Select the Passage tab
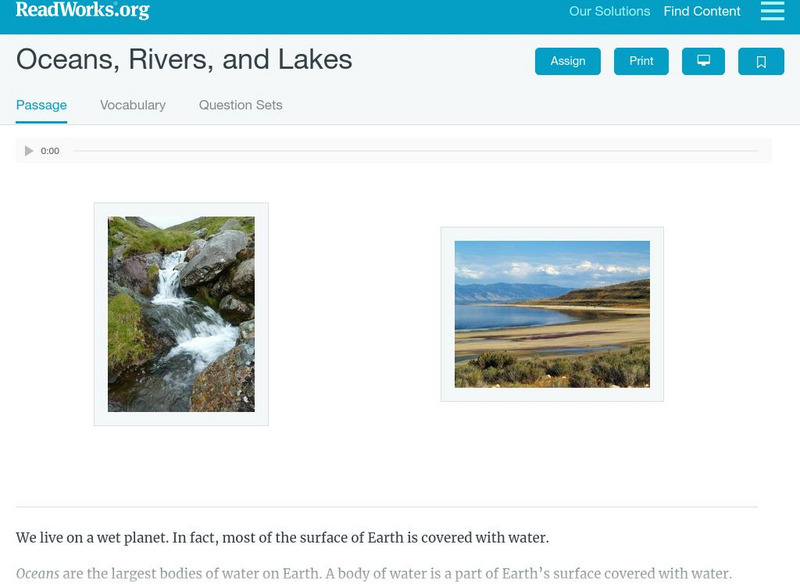The width and height of the screenshot is (800, 584). coord(41,105)
